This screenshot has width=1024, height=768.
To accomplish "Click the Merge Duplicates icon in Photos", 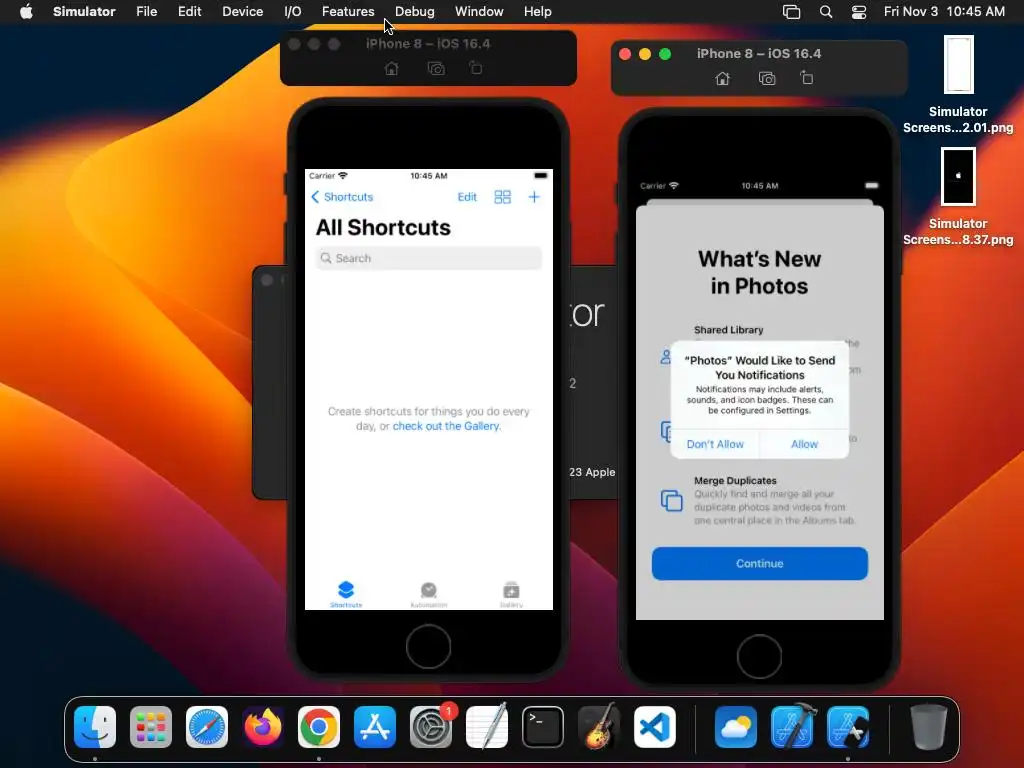I will [671, 501].
